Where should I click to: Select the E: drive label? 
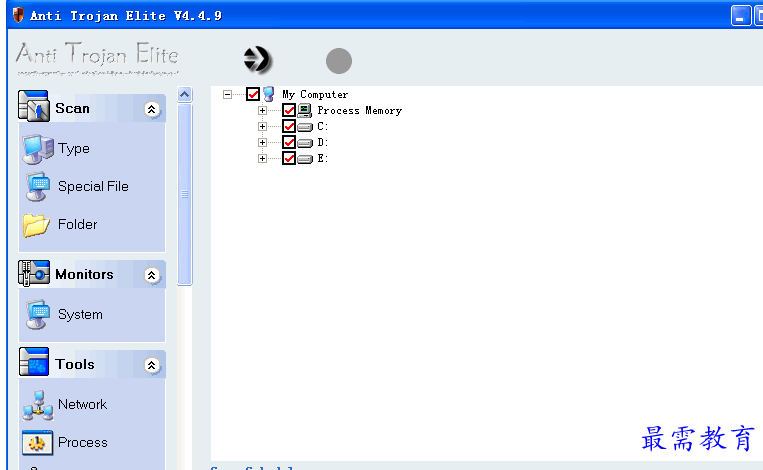(323, 159)
